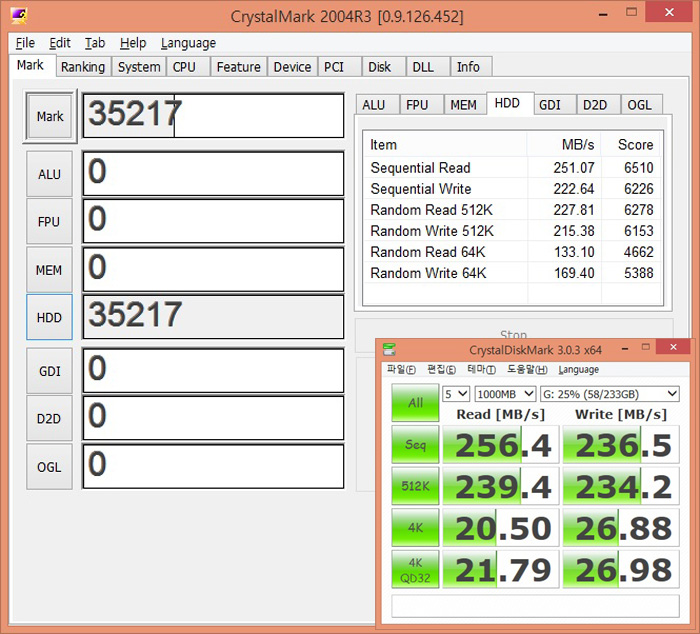This screenshot has height=634, width=700.
Task: Run the Seq disk test
Action: coord(415,445)
